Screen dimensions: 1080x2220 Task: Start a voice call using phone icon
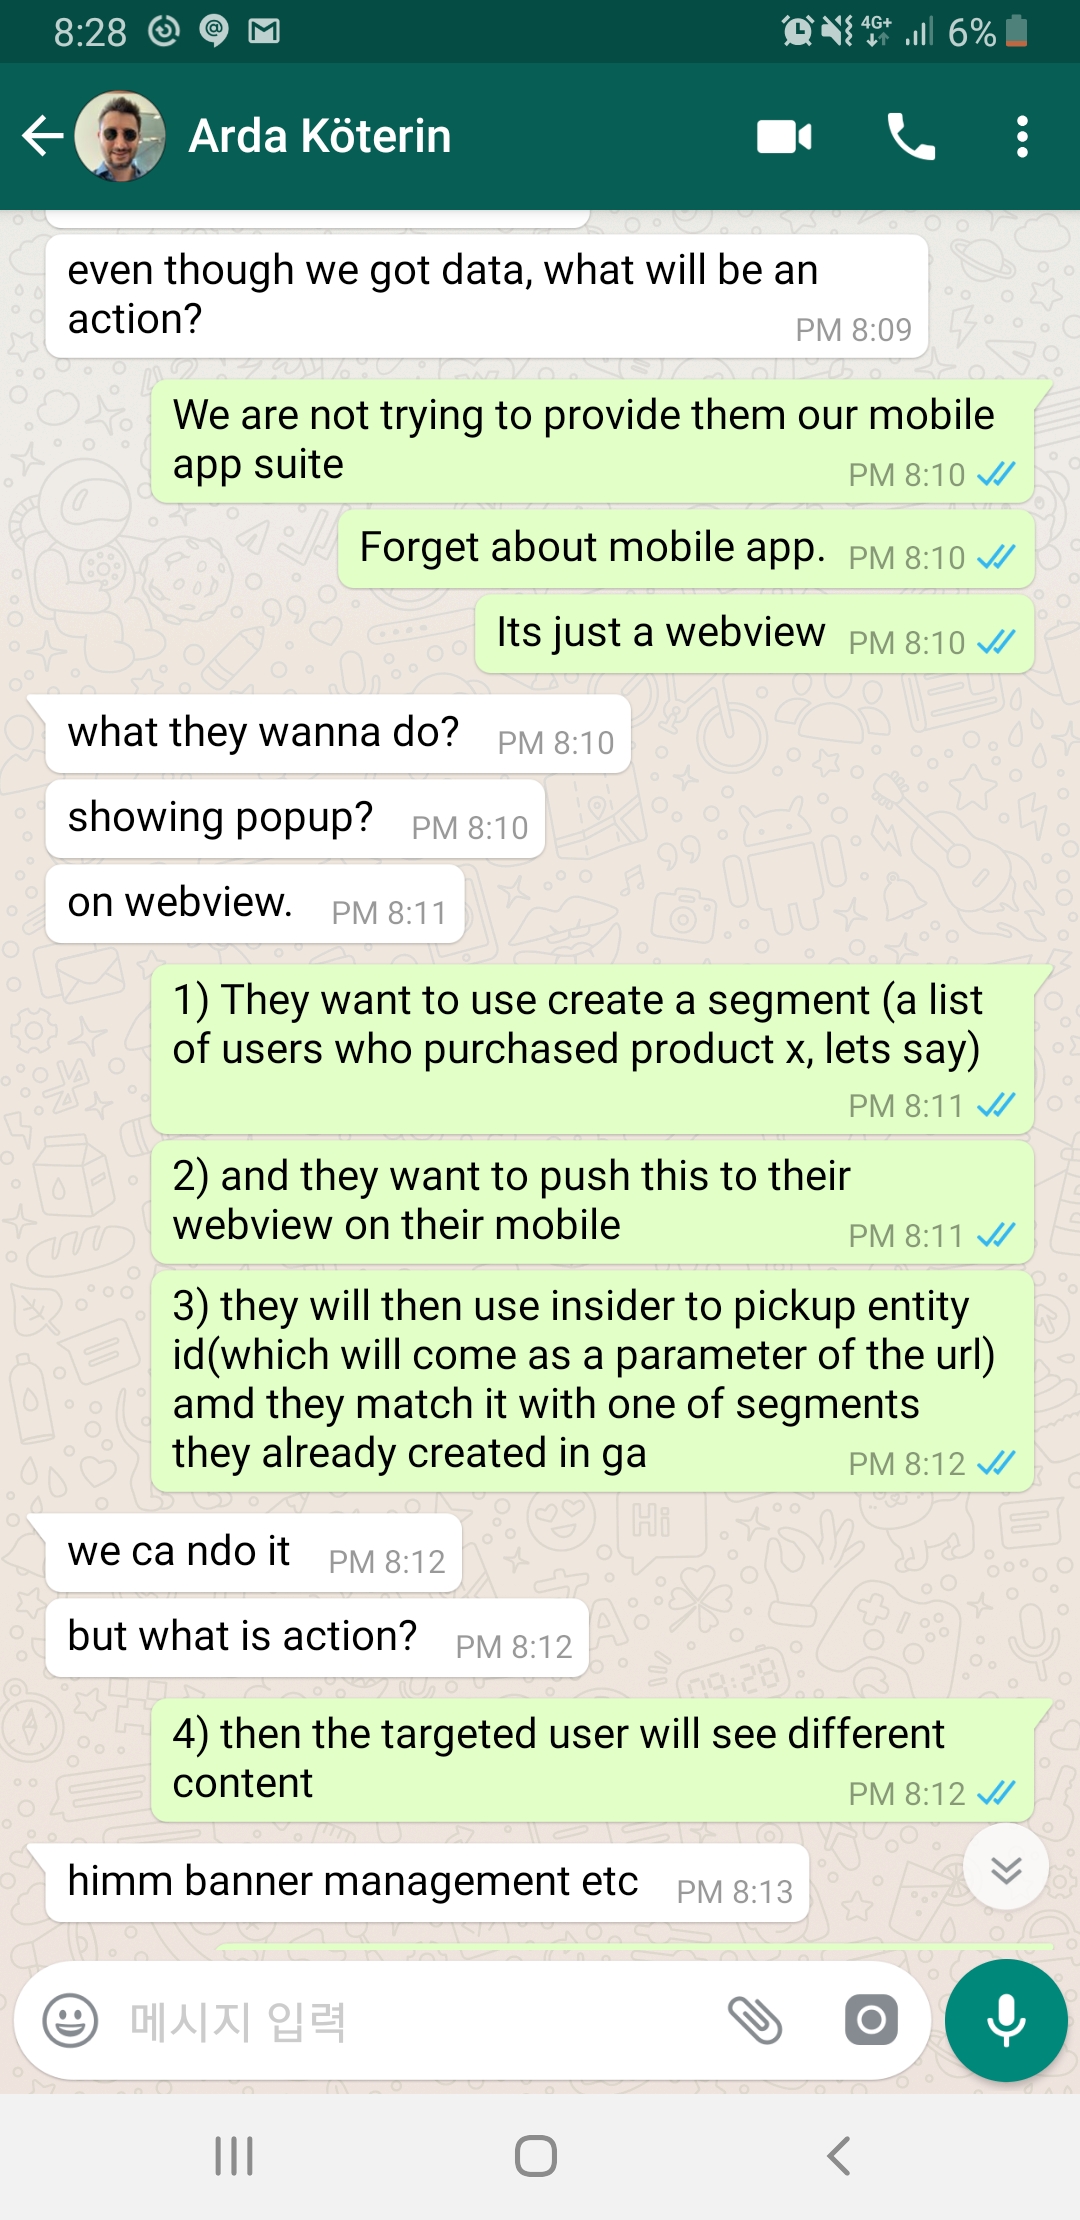tap(911, 136)
